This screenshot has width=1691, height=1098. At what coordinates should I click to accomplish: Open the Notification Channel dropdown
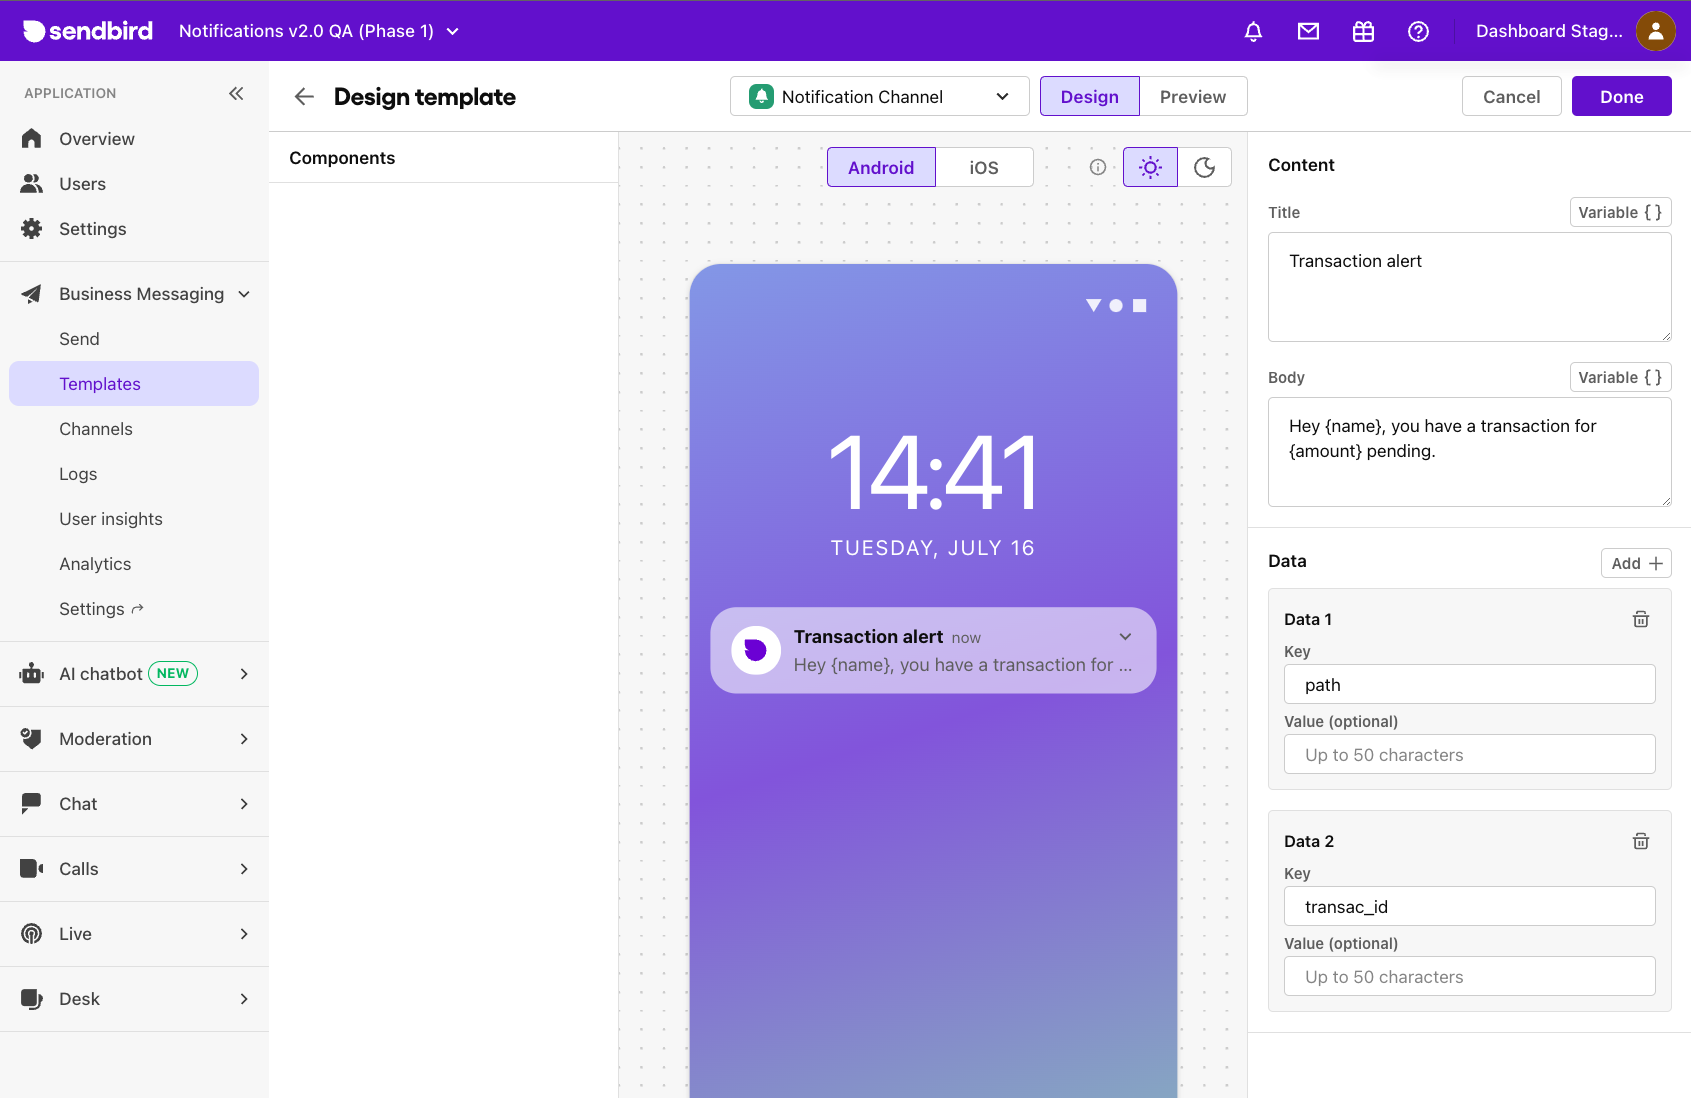tap(878, 96)
